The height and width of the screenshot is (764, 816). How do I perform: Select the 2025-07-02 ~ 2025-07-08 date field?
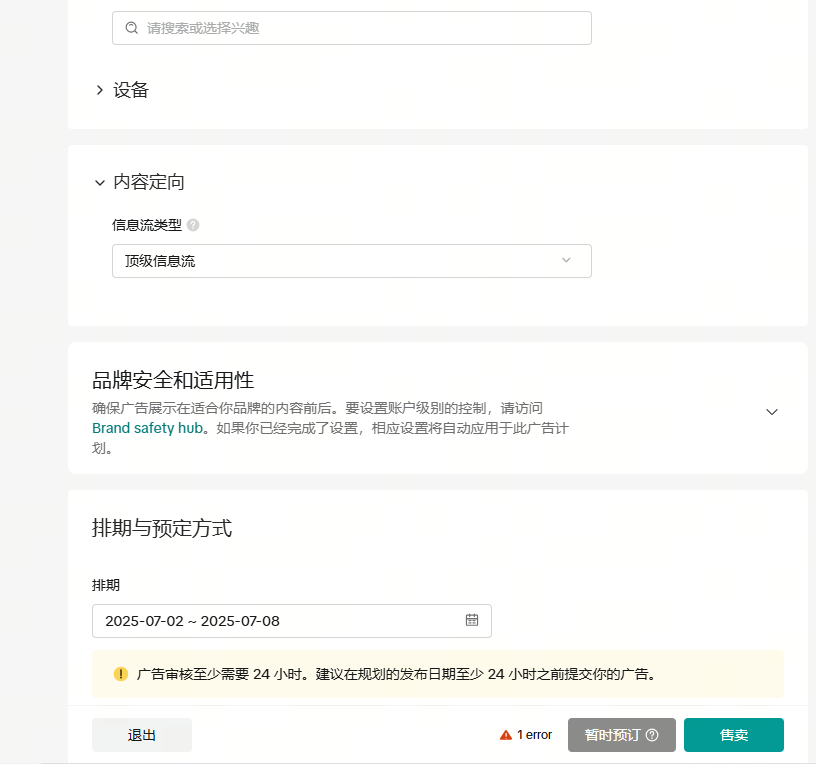point(280,621)
